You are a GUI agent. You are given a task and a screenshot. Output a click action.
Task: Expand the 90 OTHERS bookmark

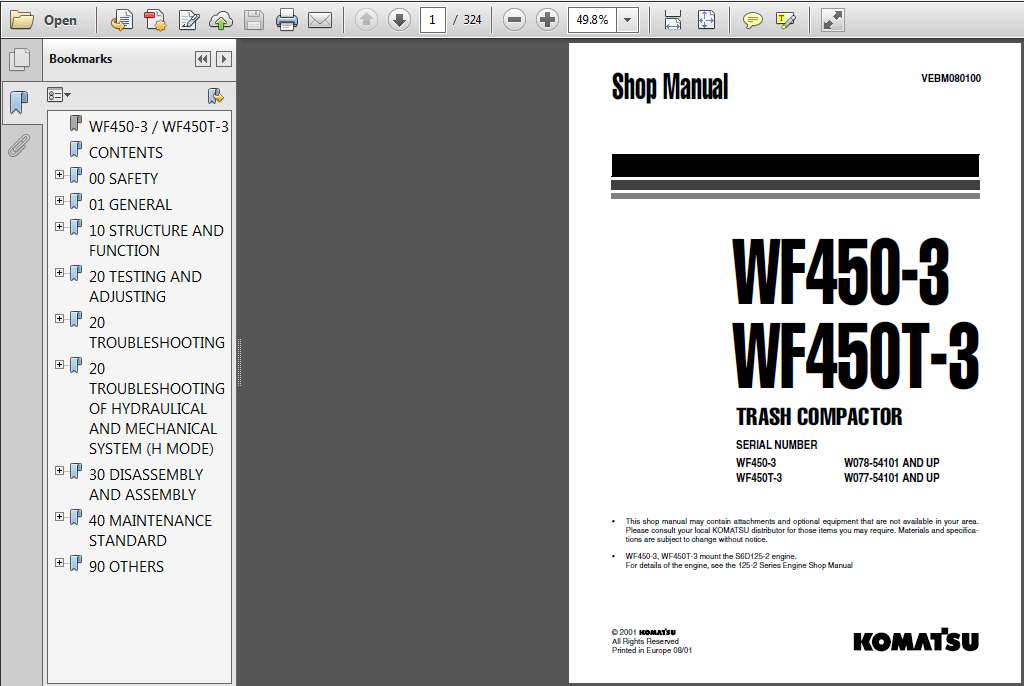tap(59, 563)
